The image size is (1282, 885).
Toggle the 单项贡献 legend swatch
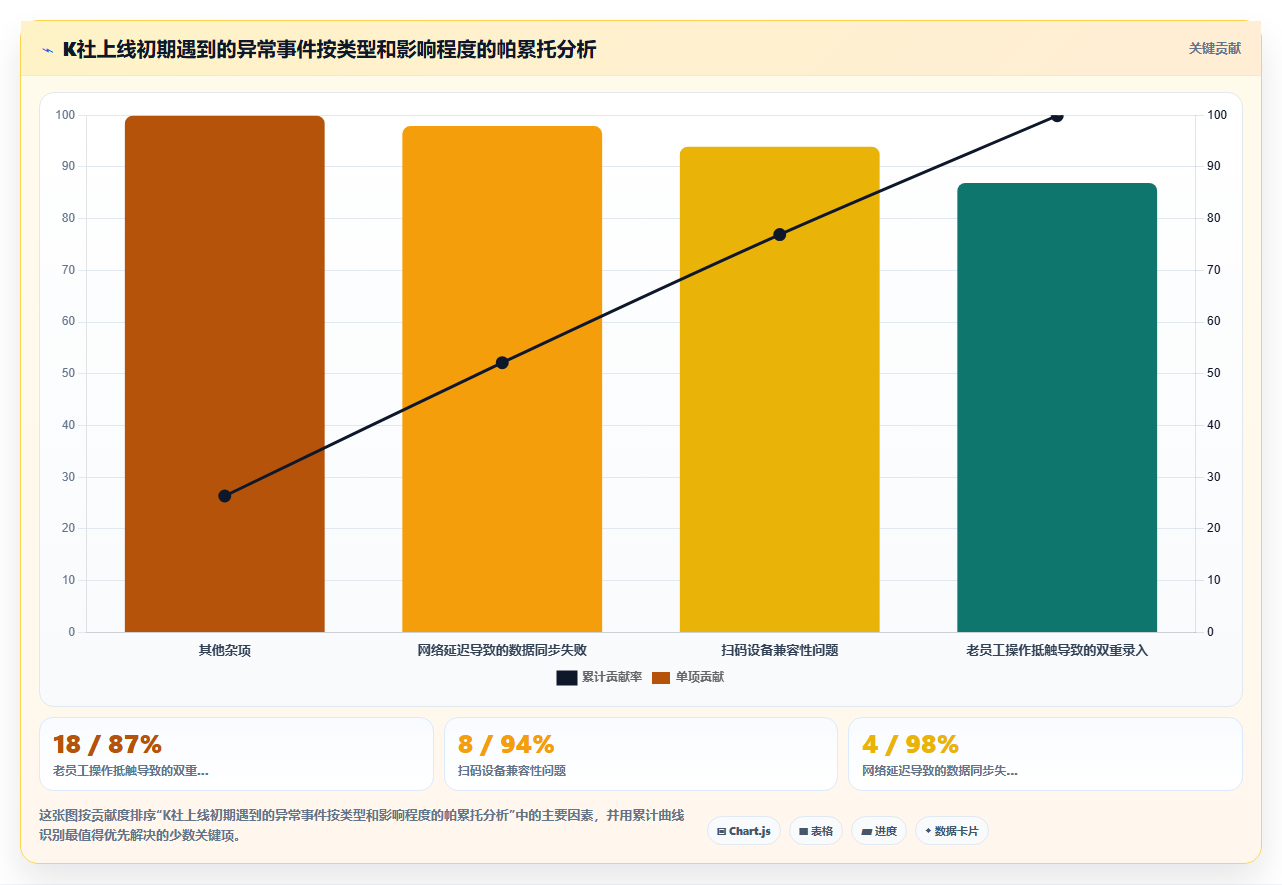pos(661,678)
